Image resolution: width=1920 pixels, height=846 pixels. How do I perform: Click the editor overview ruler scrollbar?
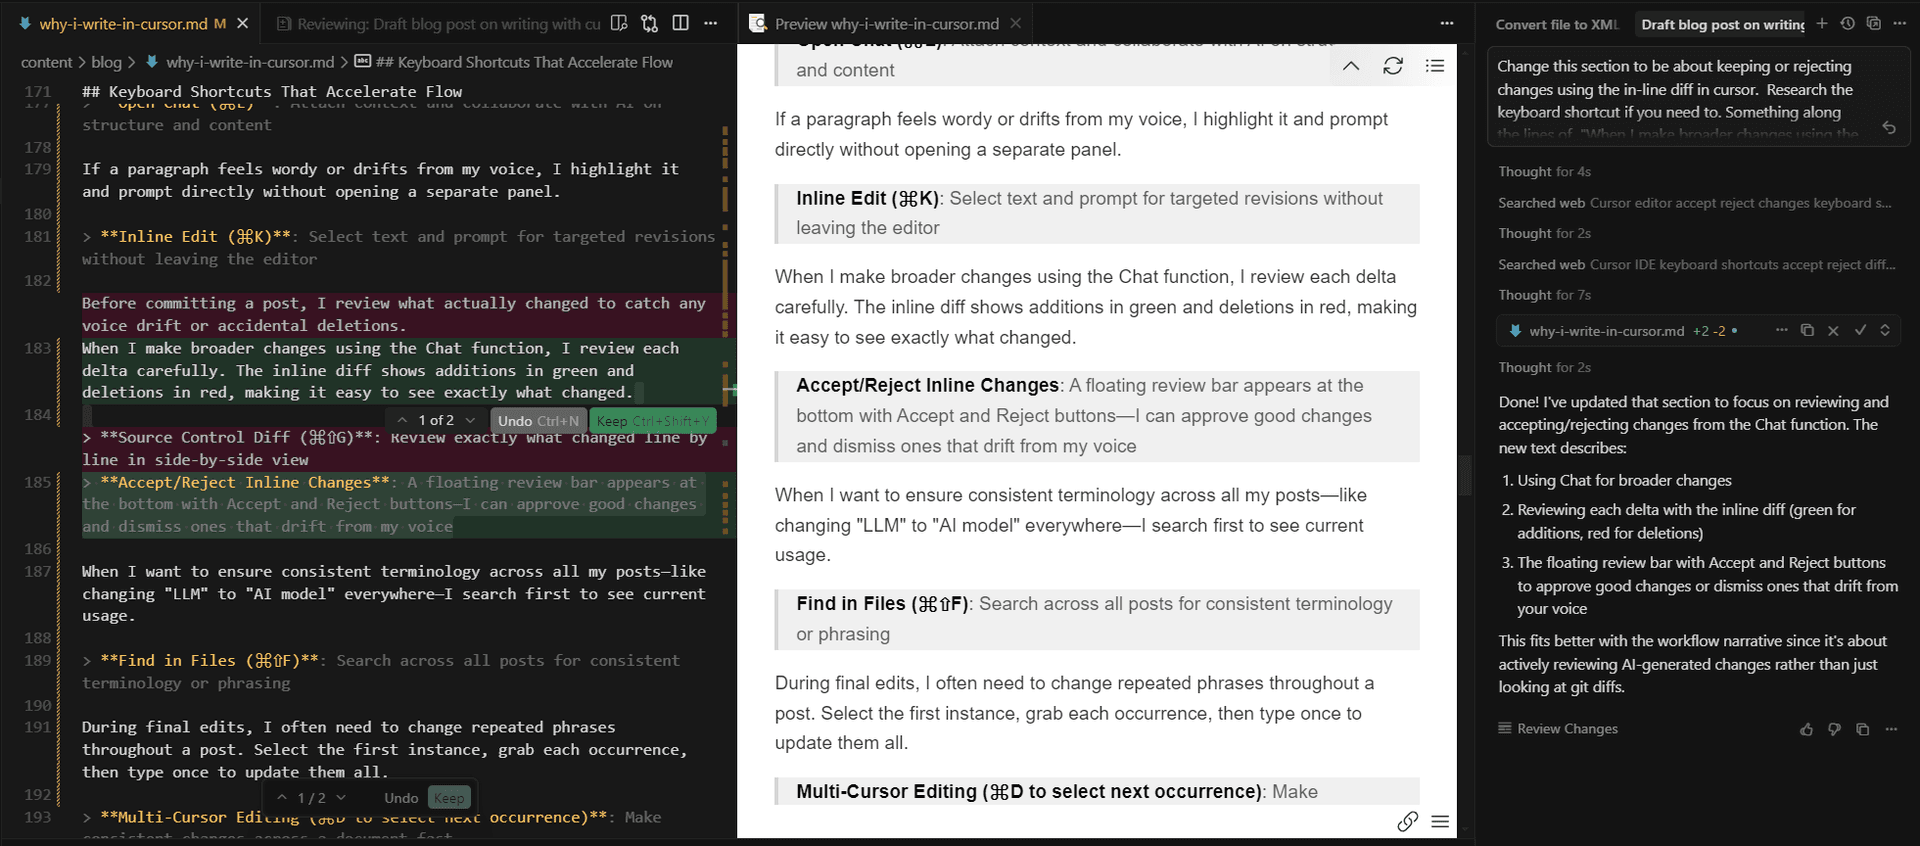click(x=726, y=300)
